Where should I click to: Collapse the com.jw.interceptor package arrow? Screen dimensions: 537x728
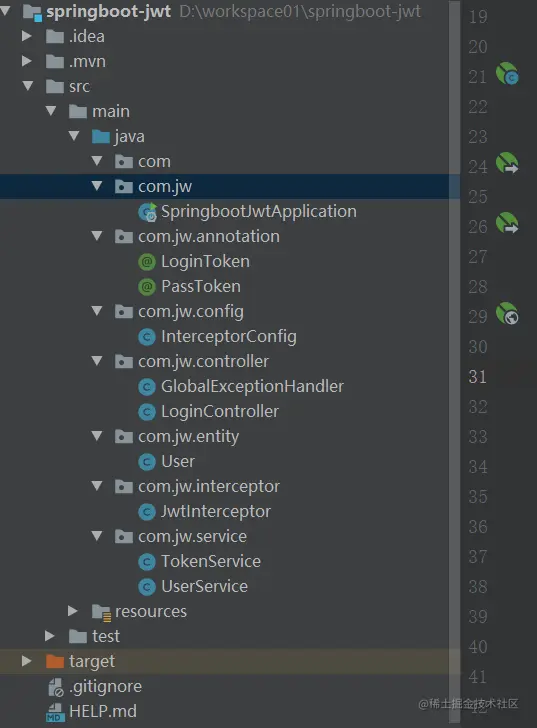point(97,486)
